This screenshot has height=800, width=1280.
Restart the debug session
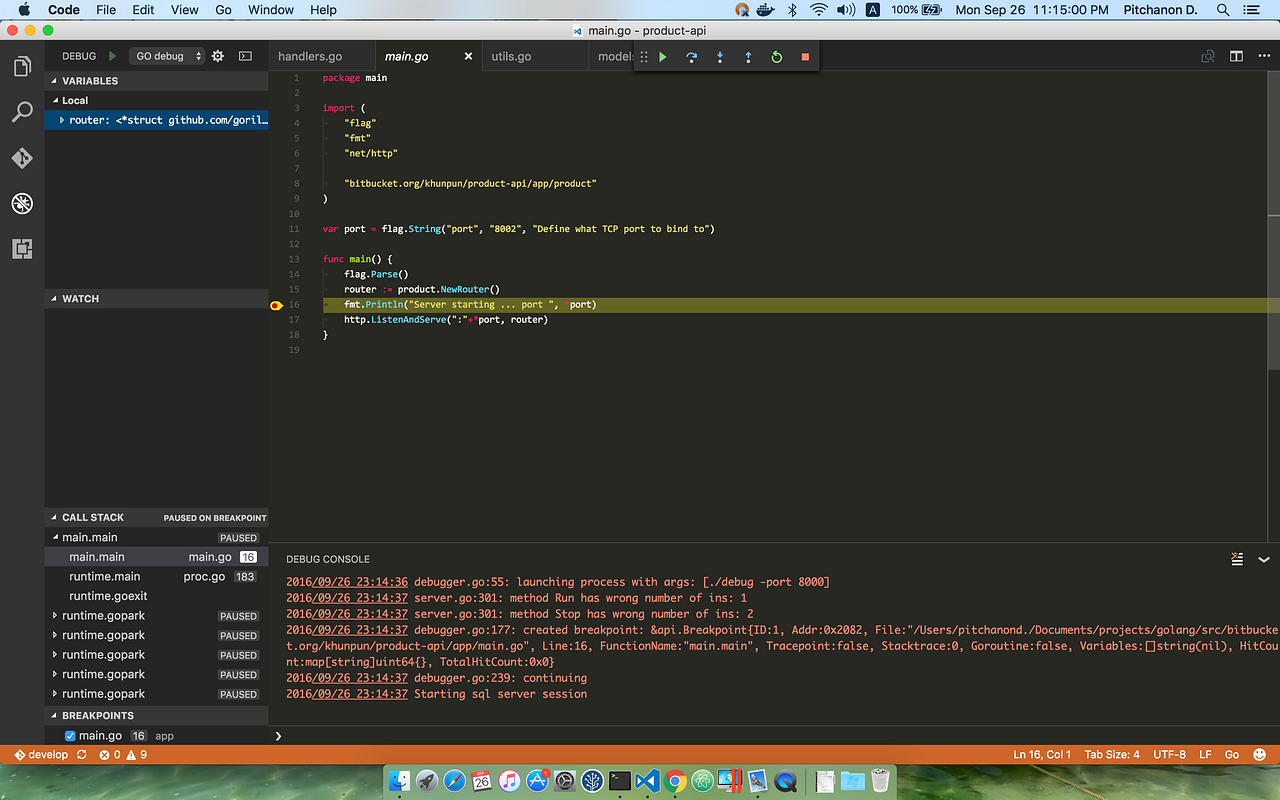click(776, 57)
